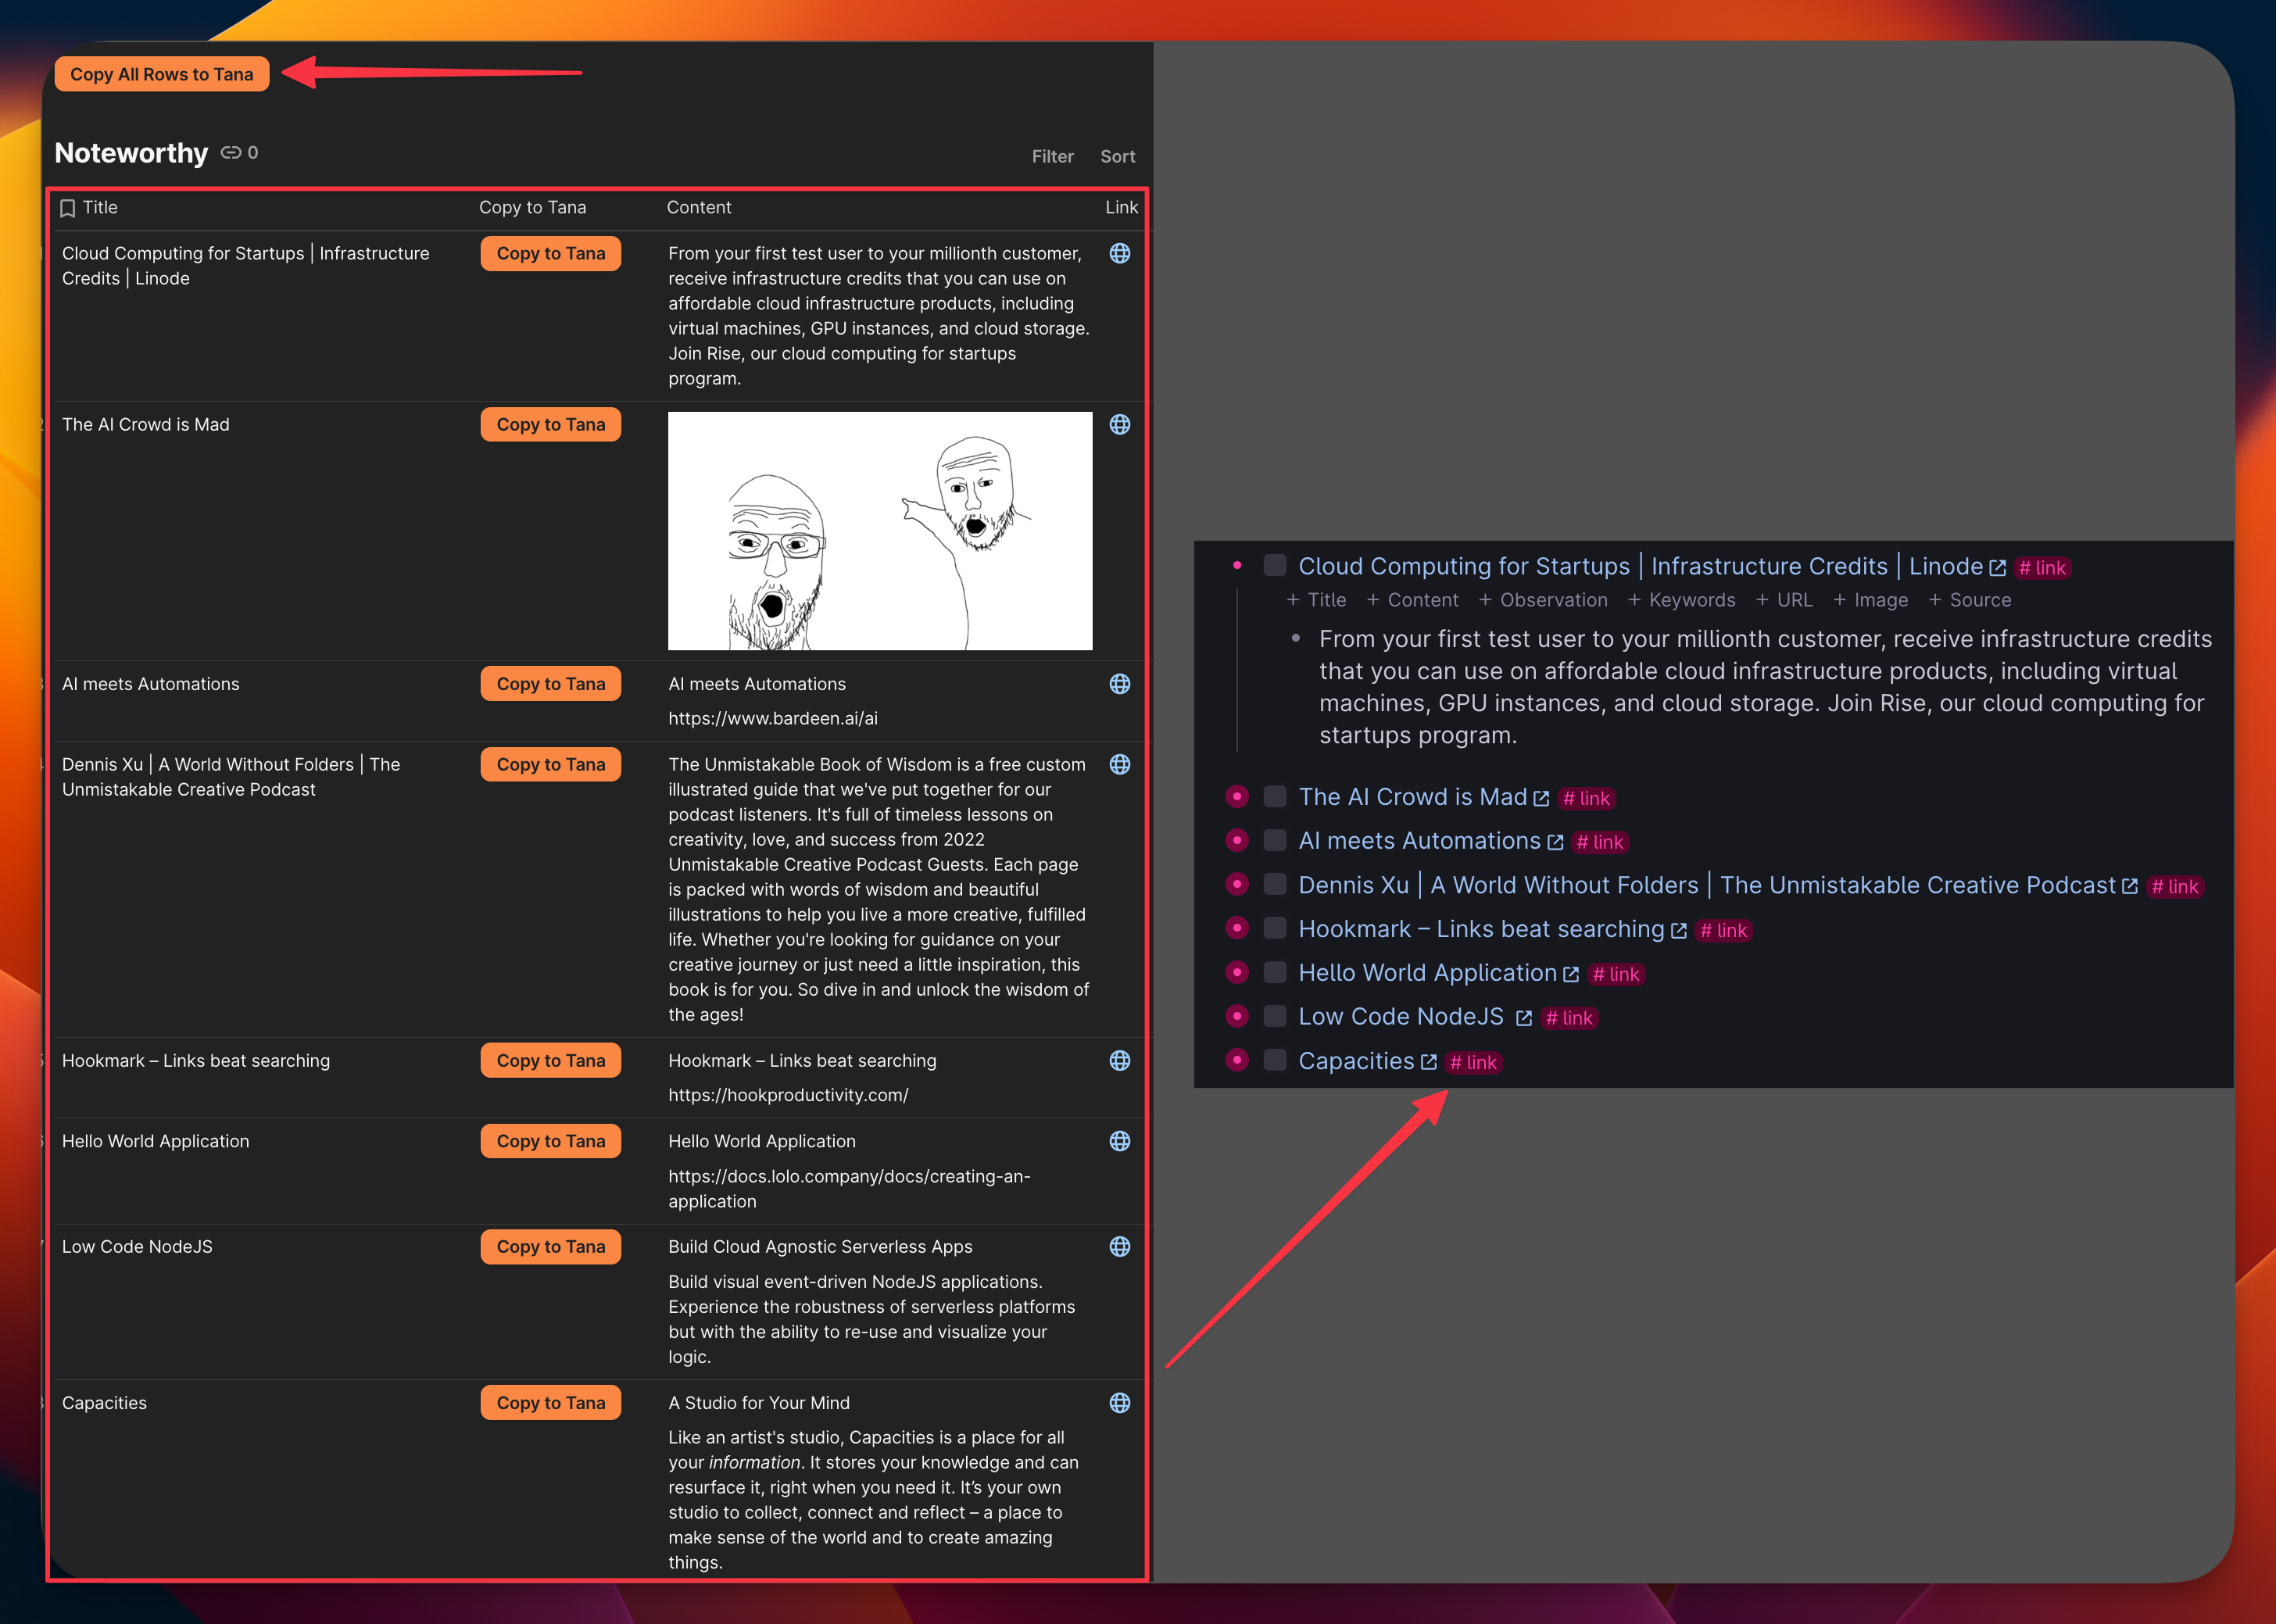Open globe link for Cloud Computing for Startups row

click(1120, 253)
